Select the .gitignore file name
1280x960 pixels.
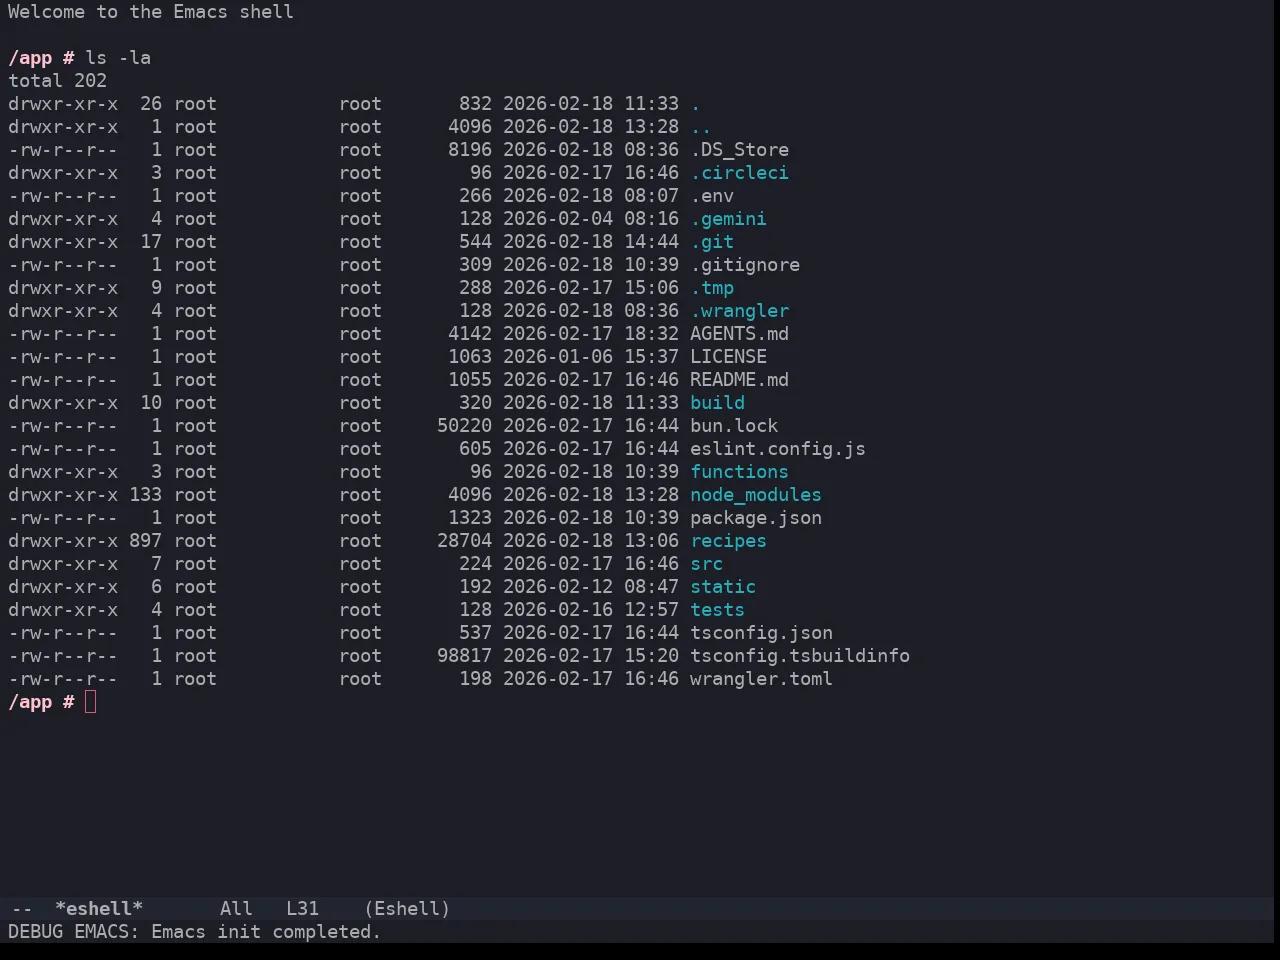pos(745,265)
